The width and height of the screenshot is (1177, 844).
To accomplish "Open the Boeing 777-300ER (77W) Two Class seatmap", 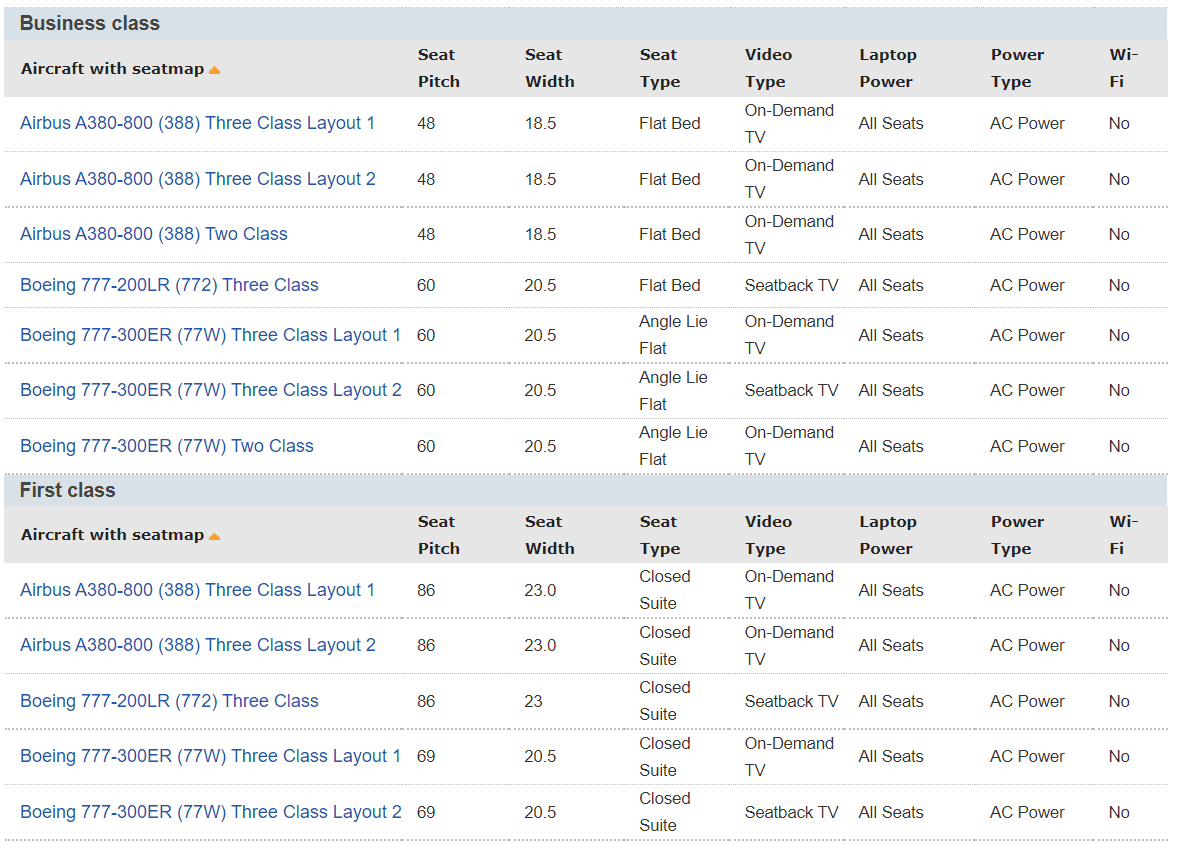I will pyautogui.click(x=166, y=446).
